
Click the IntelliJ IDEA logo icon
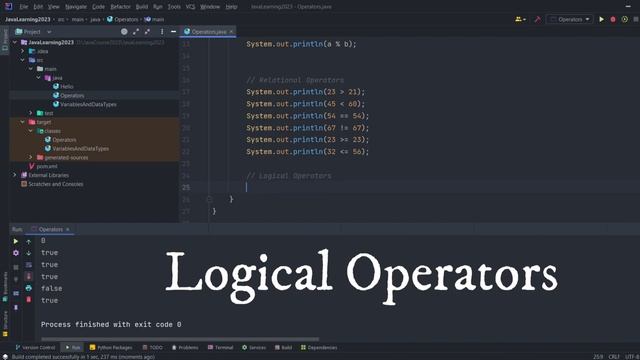pyautogui.click(x=8, y=7)
